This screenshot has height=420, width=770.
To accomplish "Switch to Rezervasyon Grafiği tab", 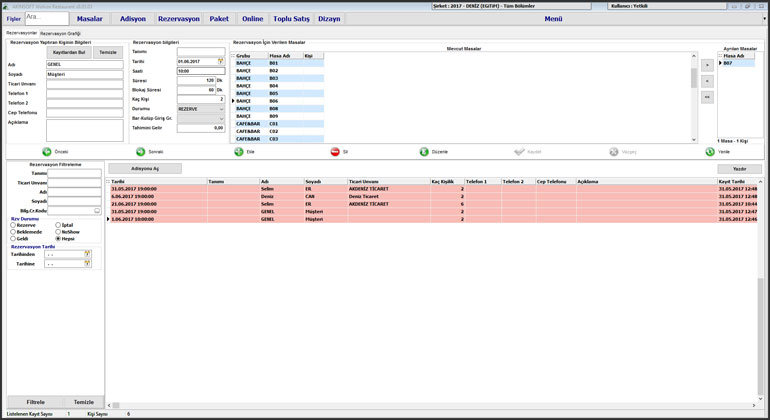I will point(60,33).
